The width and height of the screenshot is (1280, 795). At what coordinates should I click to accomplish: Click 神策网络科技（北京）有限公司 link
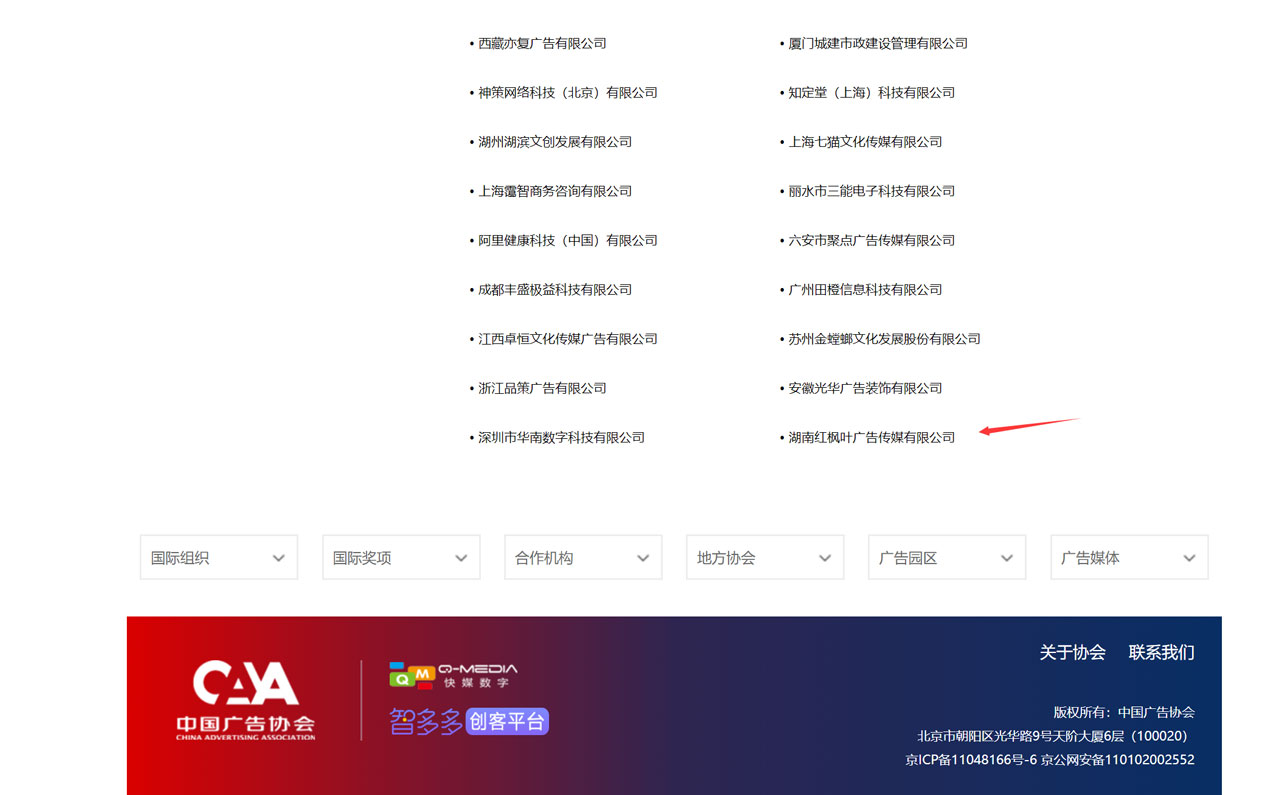pos(567,92)
